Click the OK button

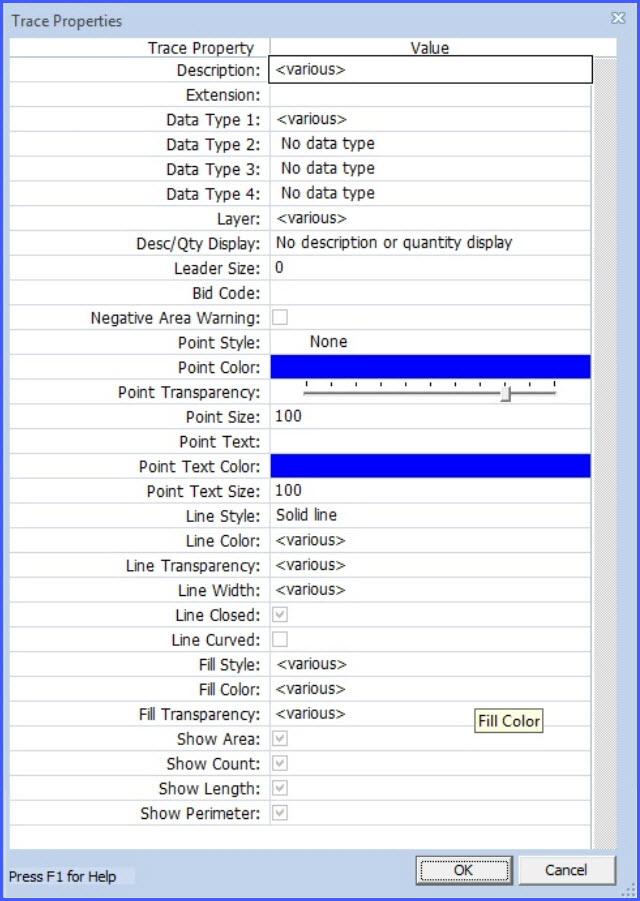pos(463,870)
